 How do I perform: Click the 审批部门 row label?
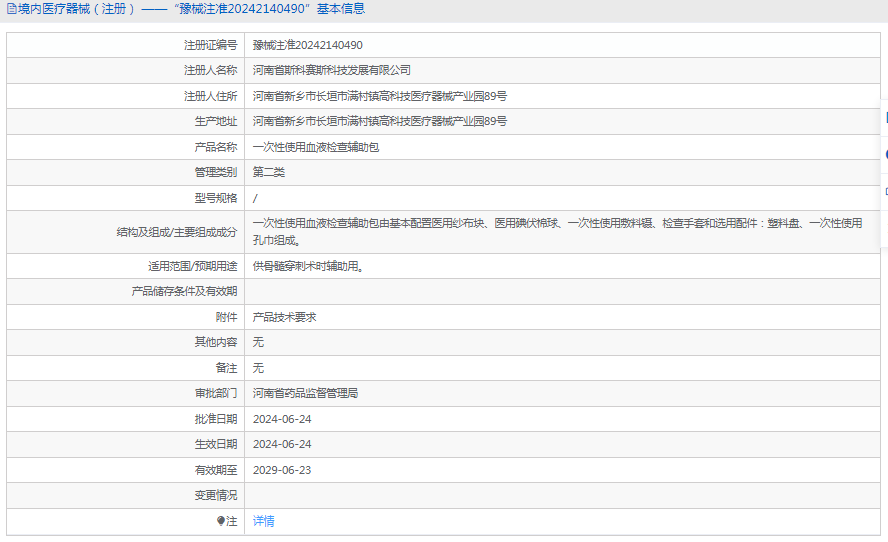click(x=216, y=393)
